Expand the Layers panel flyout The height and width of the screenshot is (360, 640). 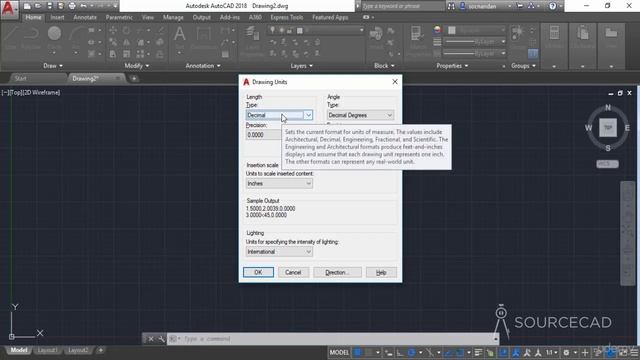coord(302,66)
